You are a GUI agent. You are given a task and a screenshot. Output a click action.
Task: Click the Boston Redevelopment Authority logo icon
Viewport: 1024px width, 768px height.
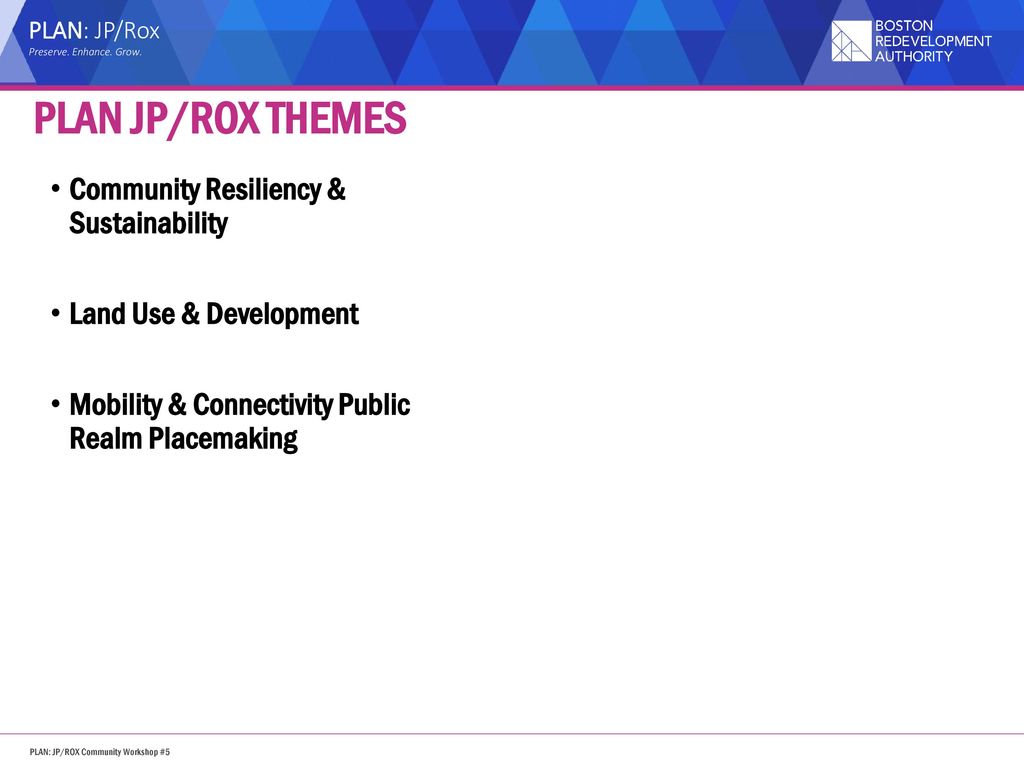click(x=851, y=41)
